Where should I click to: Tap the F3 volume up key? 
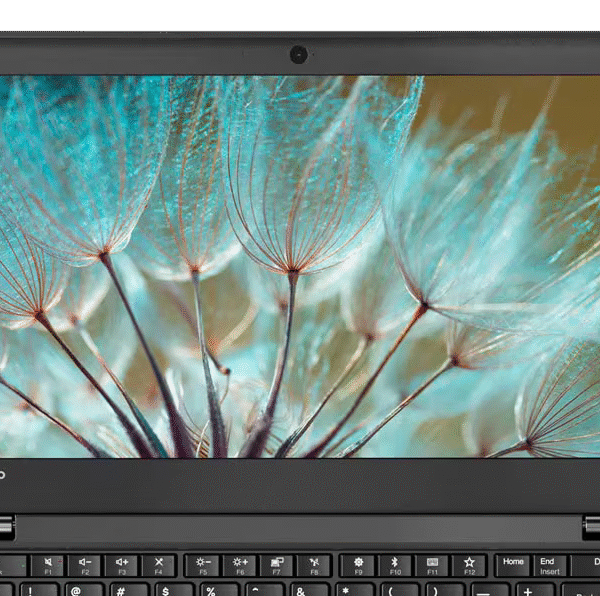122,566
